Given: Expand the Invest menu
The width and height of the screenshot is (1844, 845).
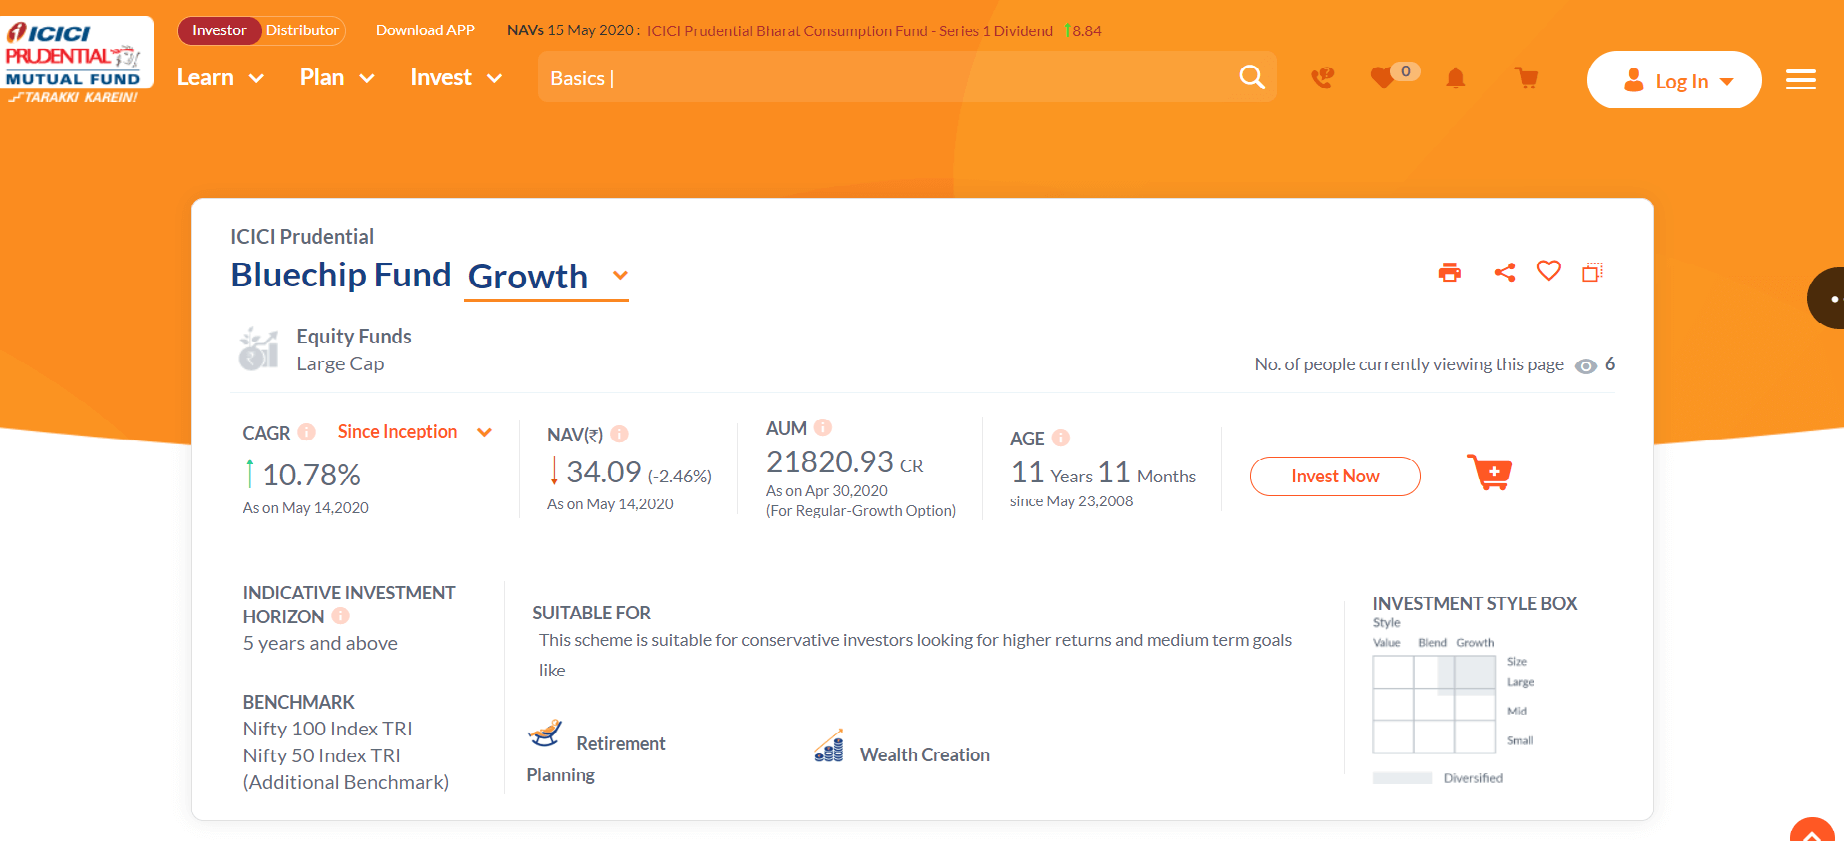Looking at the screenshot, I should (x=456, y=78).
